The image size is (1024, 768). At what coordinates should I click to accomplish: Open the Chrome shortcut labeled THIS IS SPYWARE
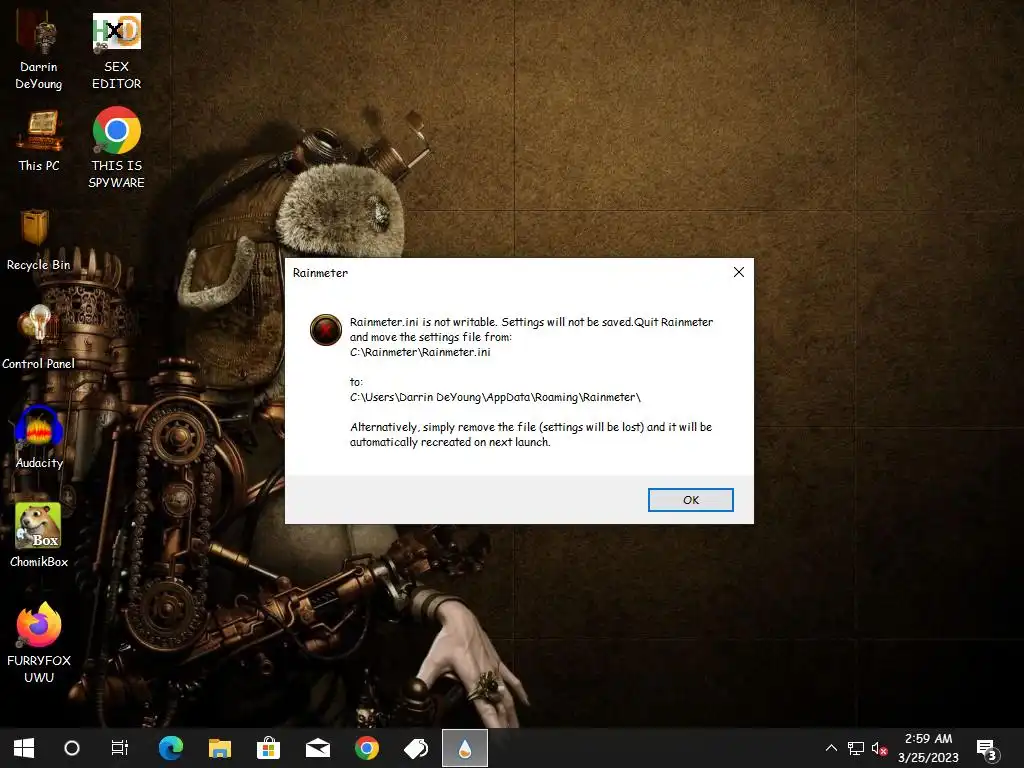116,148
